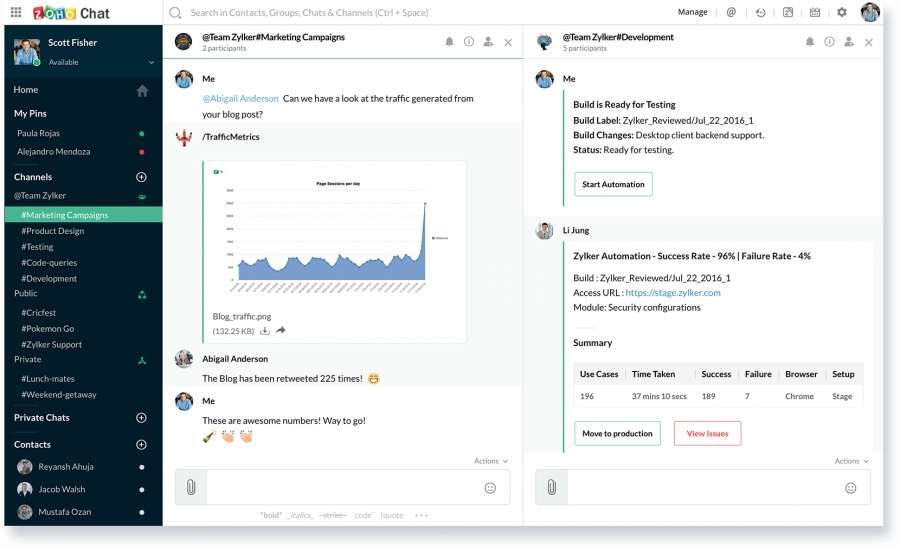
Task: Click the Home house icon
Action: click(x=142, y=90)
